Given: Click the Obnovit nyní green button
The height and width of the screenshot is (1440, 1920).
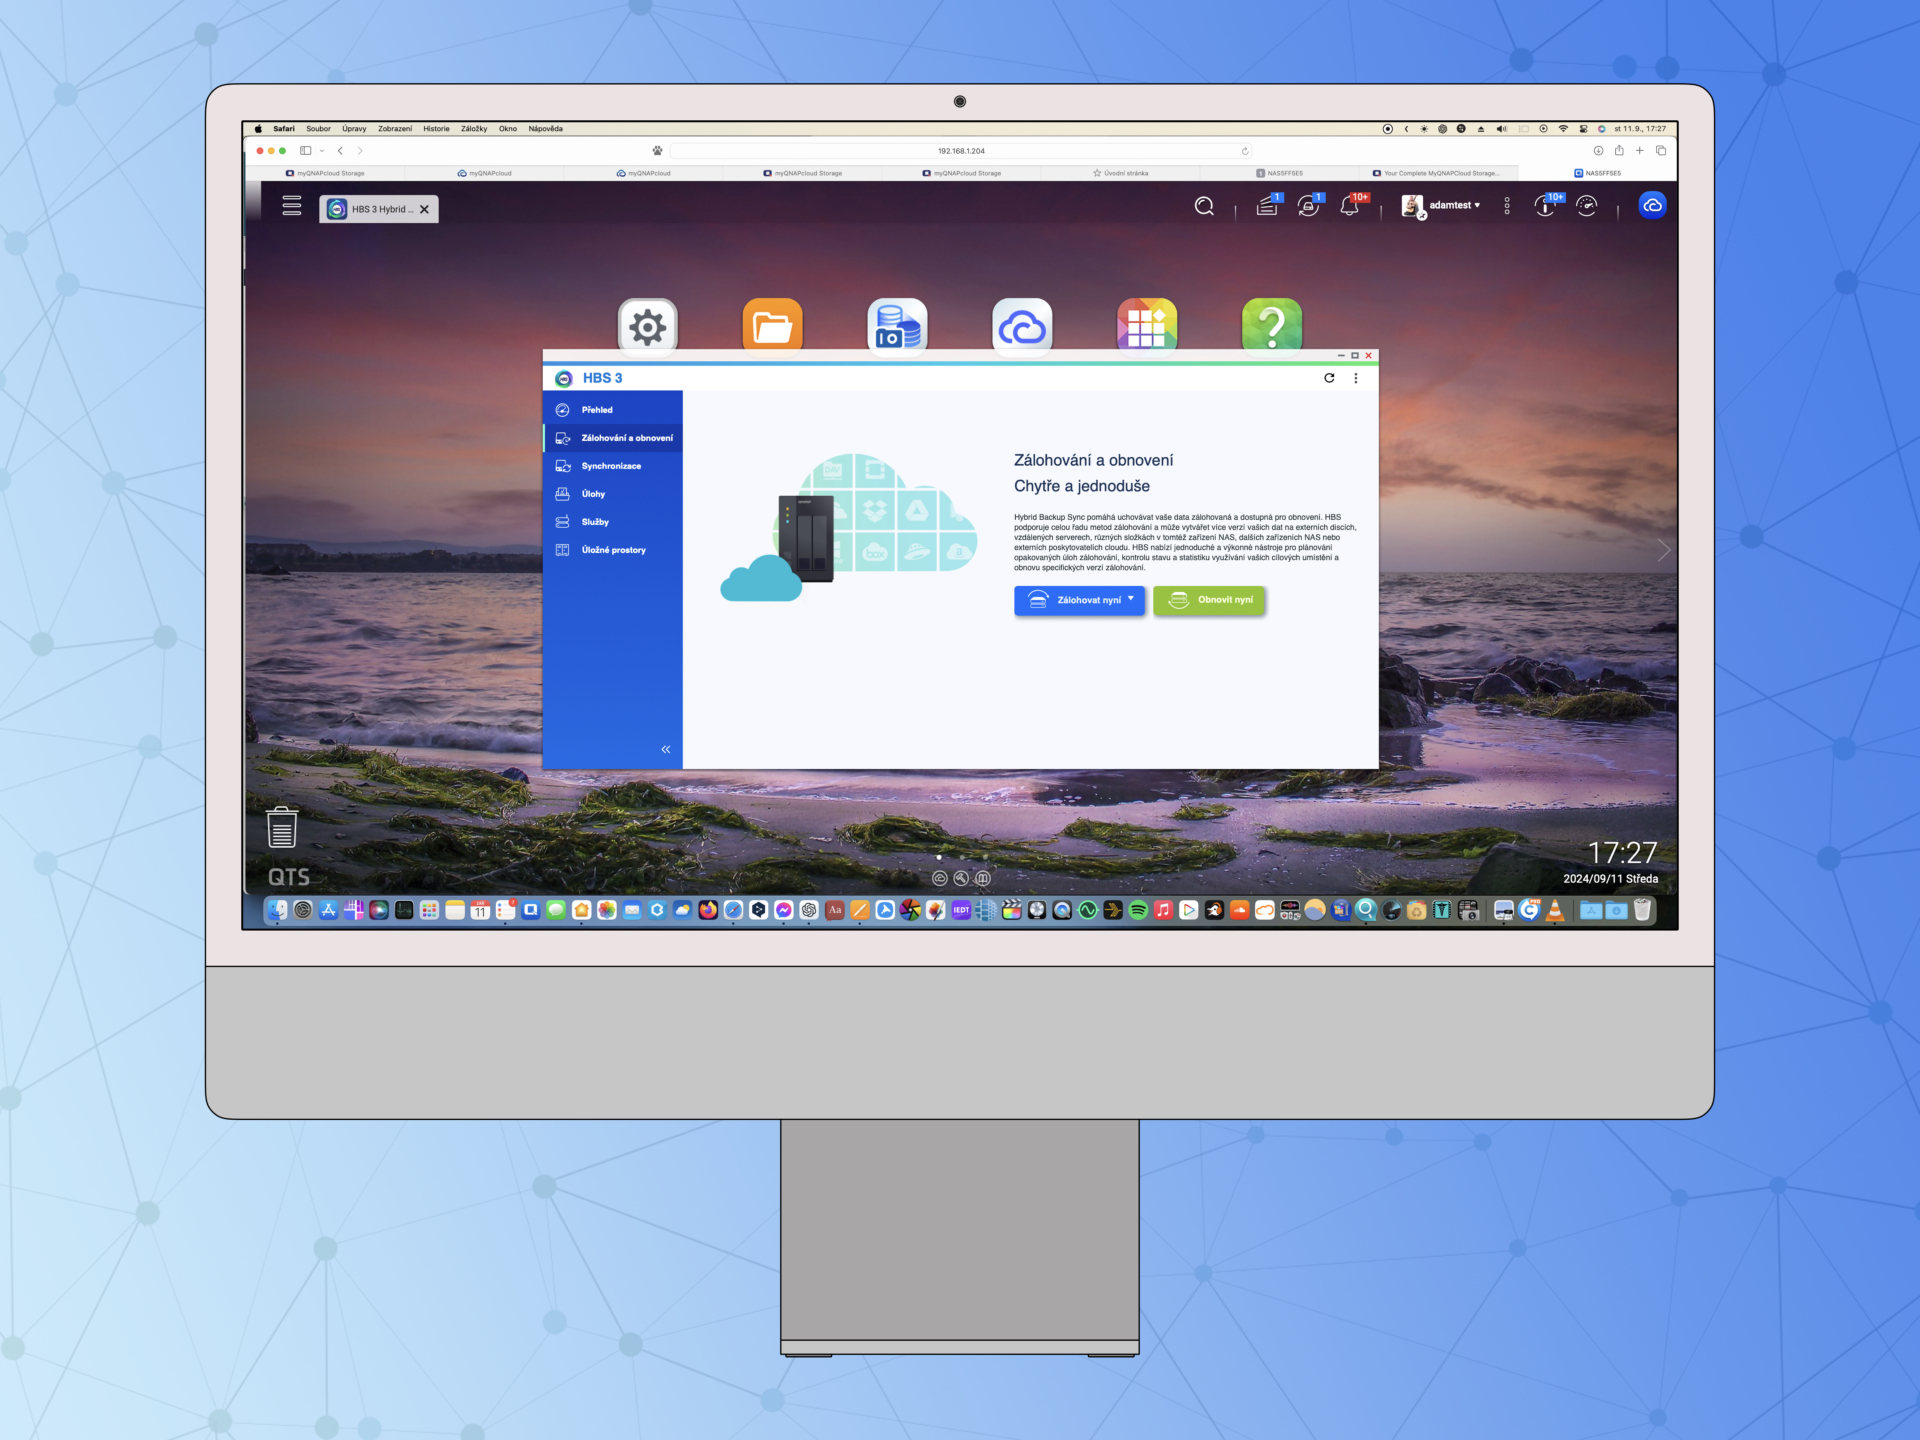Looking at the screenshot, I should 1210,600.
